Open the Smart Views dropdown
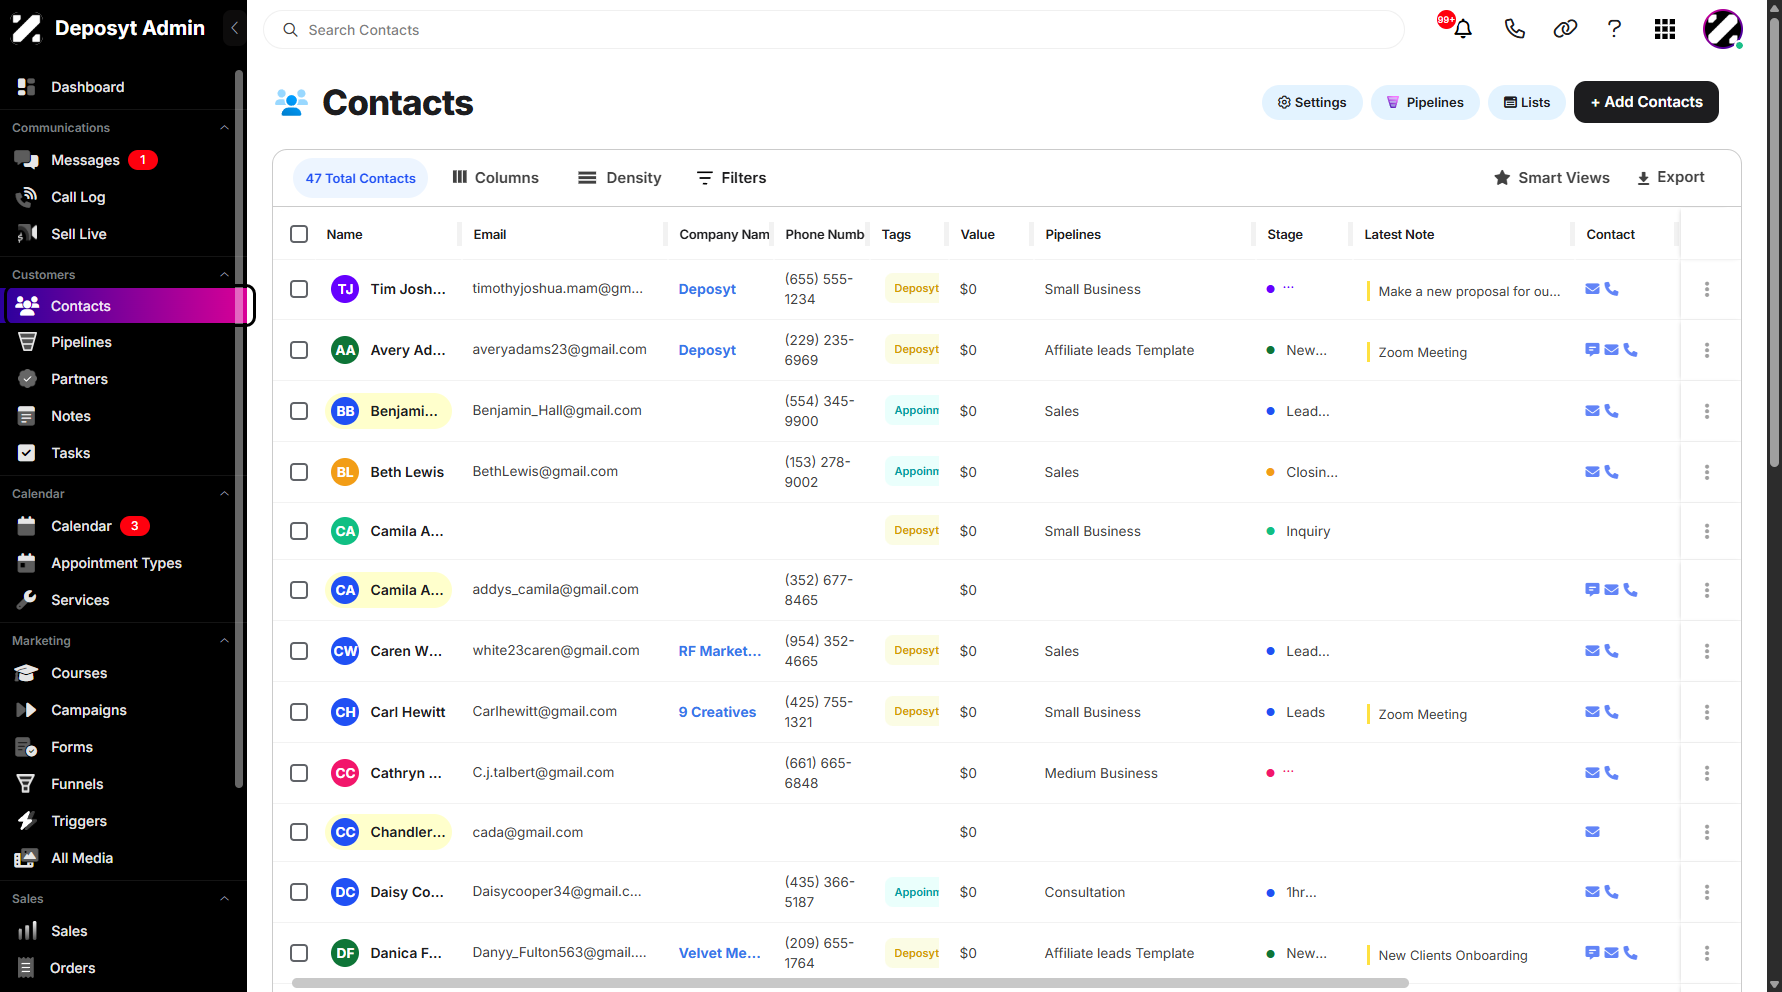This screenshot has width=1782, height=992. coord(1552,178)
